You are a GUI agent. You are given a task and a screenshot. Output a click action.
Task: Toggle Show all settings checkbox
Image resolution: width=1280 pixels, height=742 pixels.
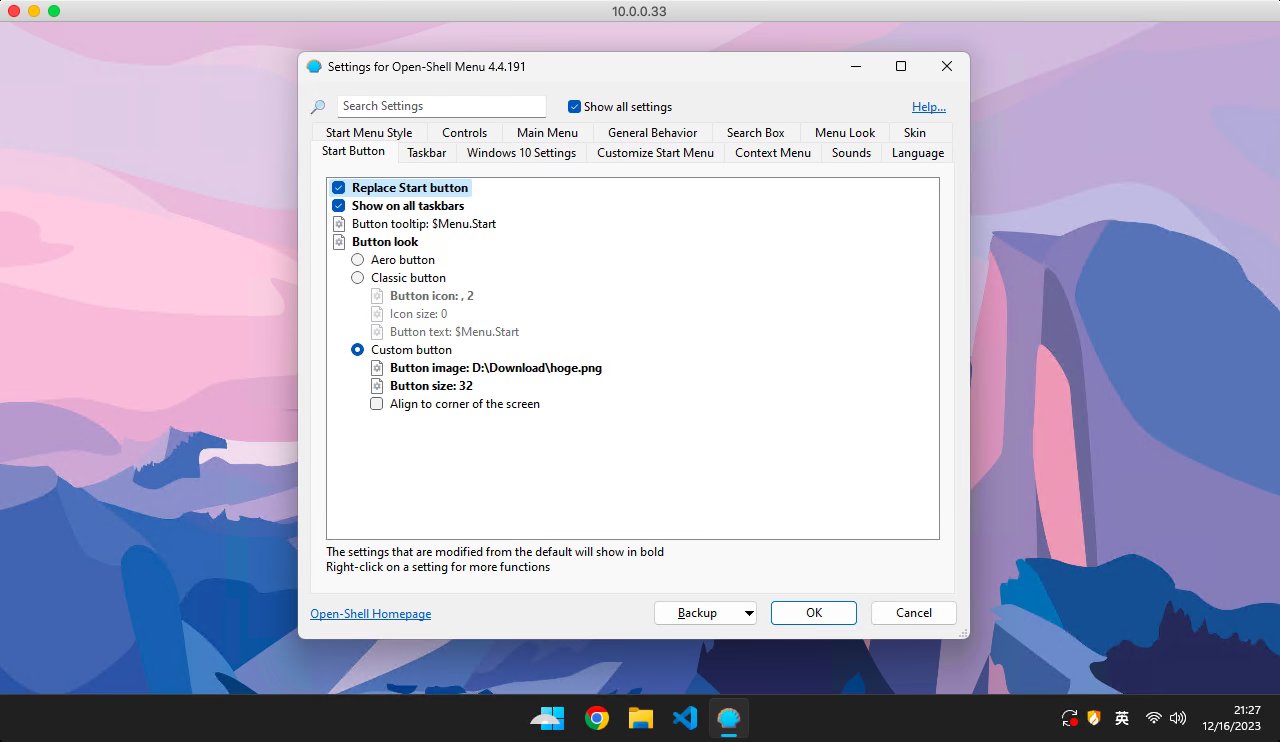[x=574, y=107]
